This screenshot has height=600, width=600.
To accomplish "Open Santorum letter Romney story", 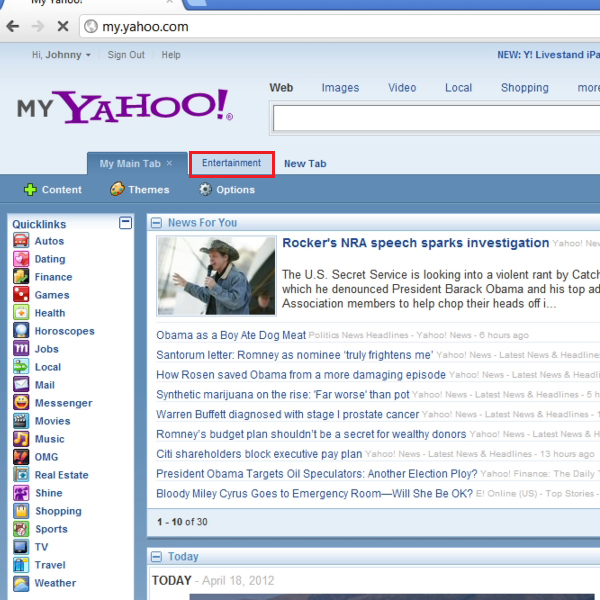I will point(295,355).
